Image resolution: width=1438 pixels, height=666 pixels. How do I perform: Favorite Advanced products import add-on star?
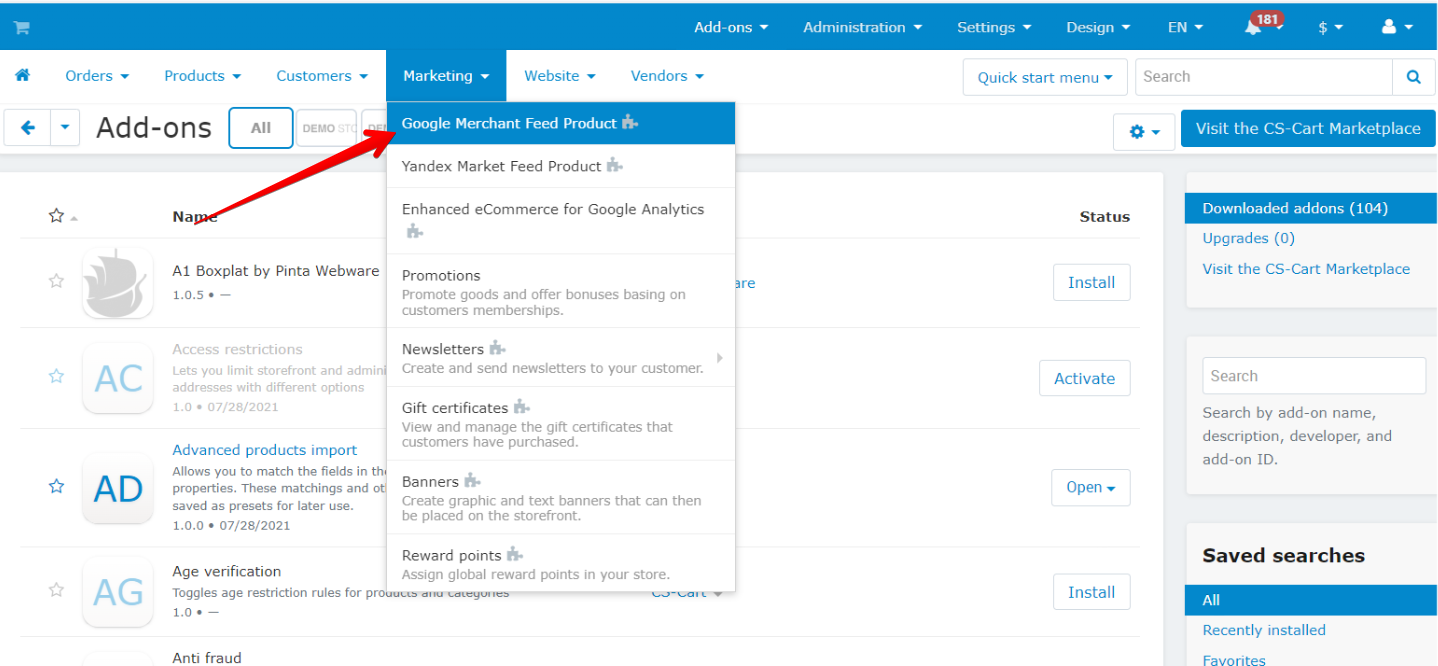(x=56, y=486)
